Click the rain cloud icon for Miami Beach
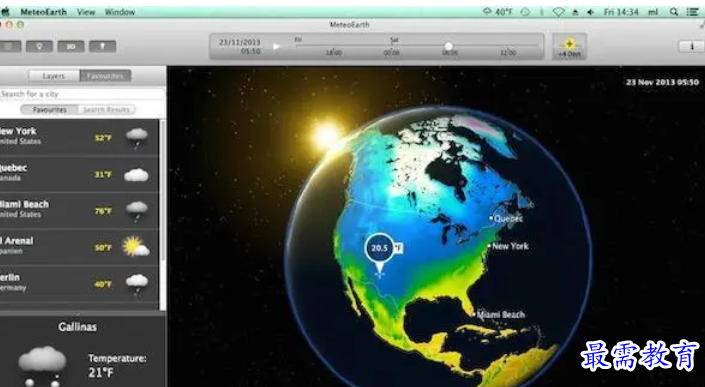Screen dimensions: 705x387 (137, 211)
